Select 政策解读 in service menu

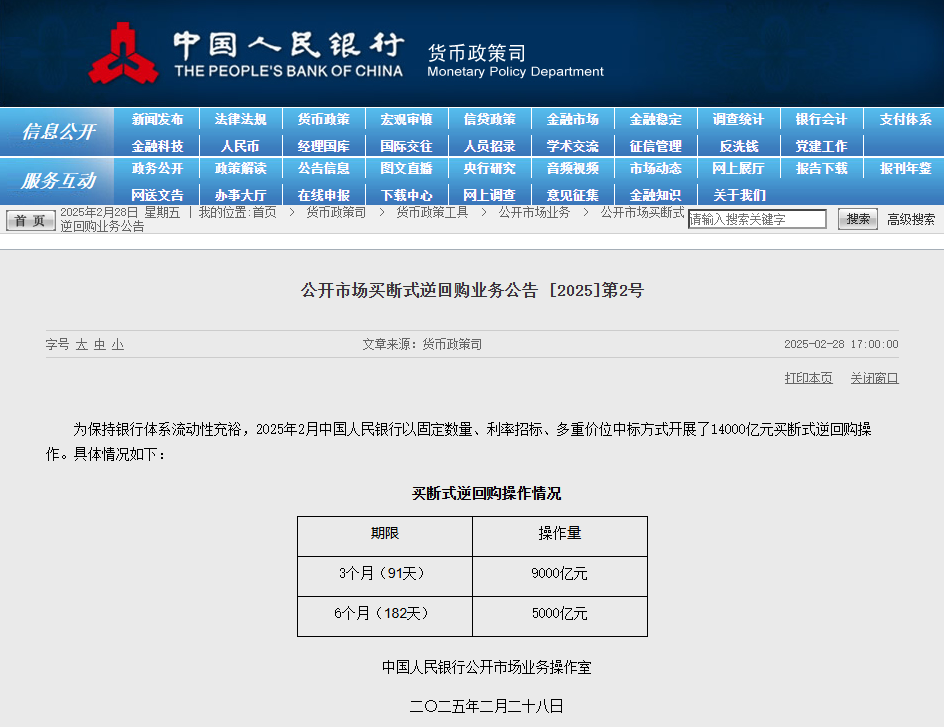(240, 169)
